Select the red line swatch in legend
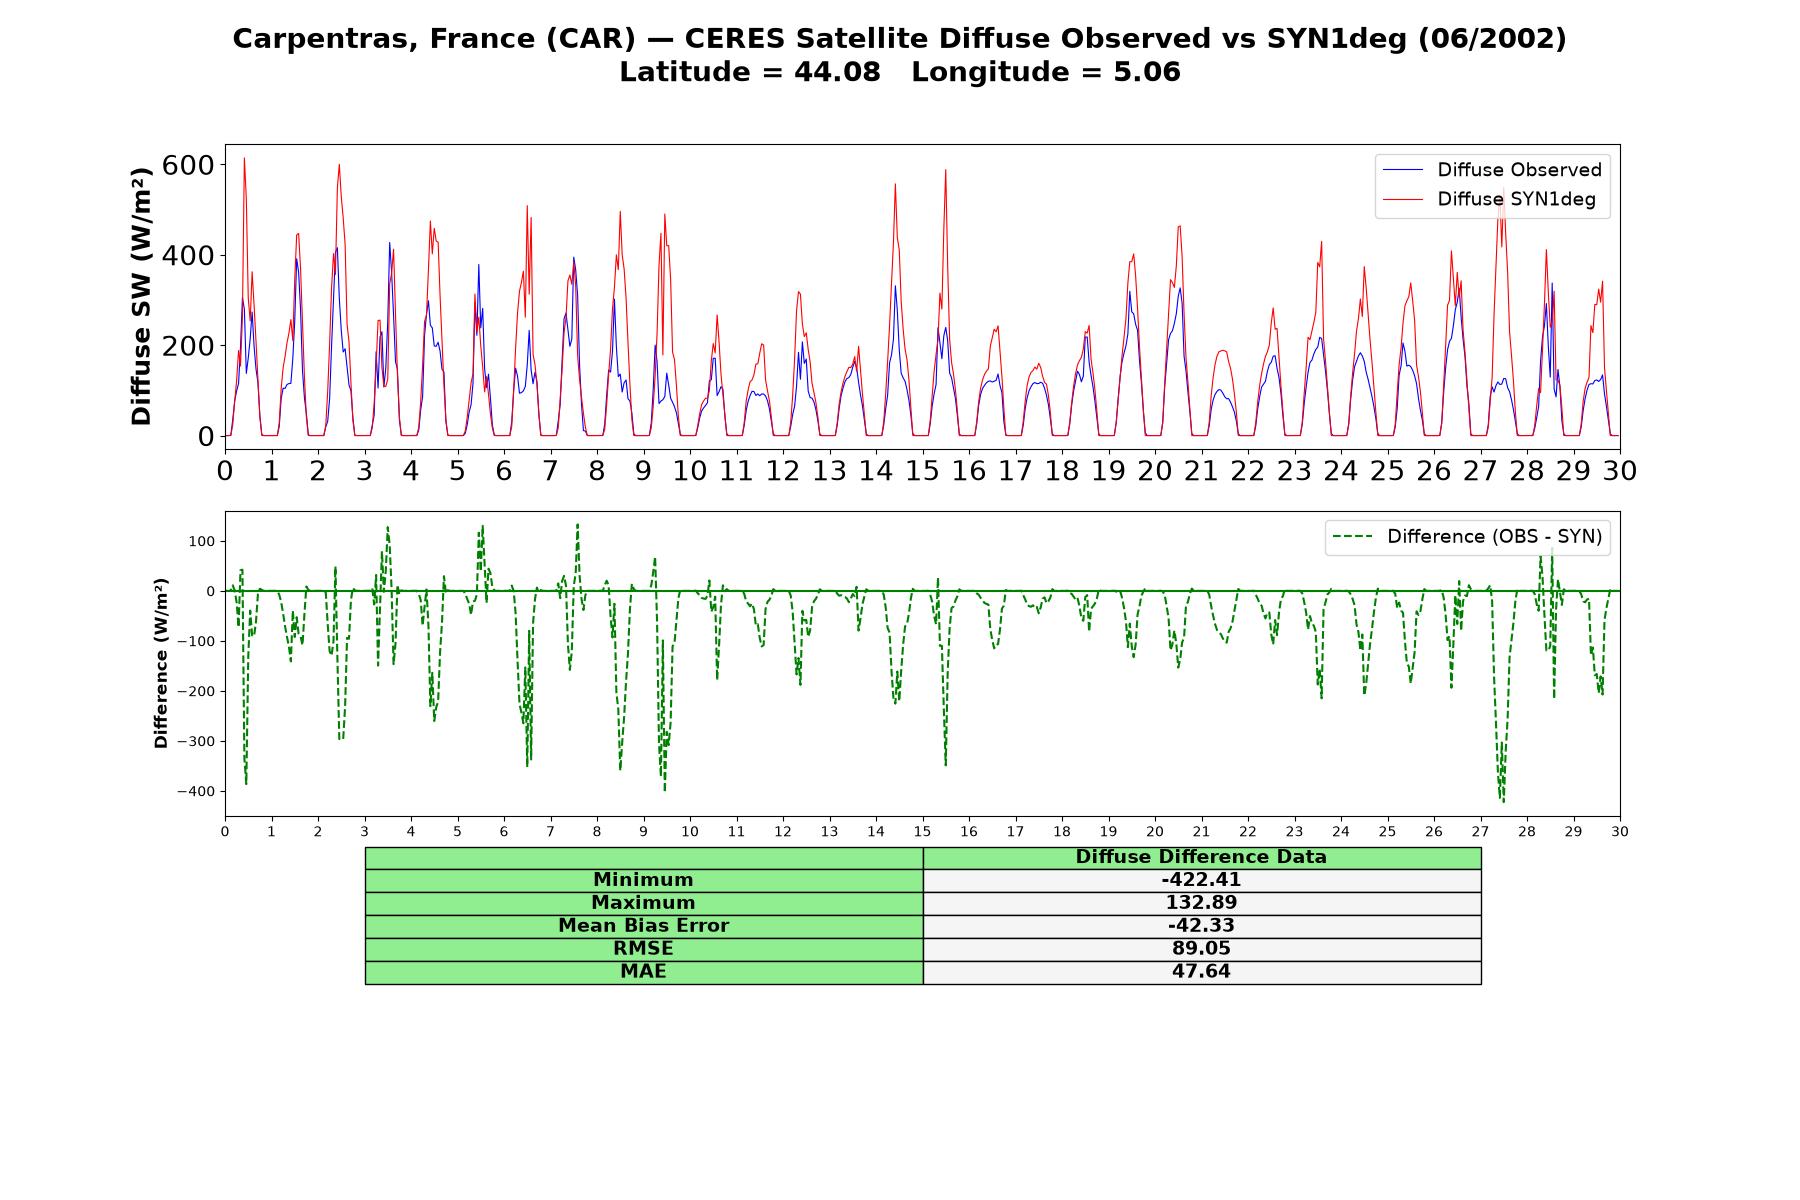 pos(1403,200)
